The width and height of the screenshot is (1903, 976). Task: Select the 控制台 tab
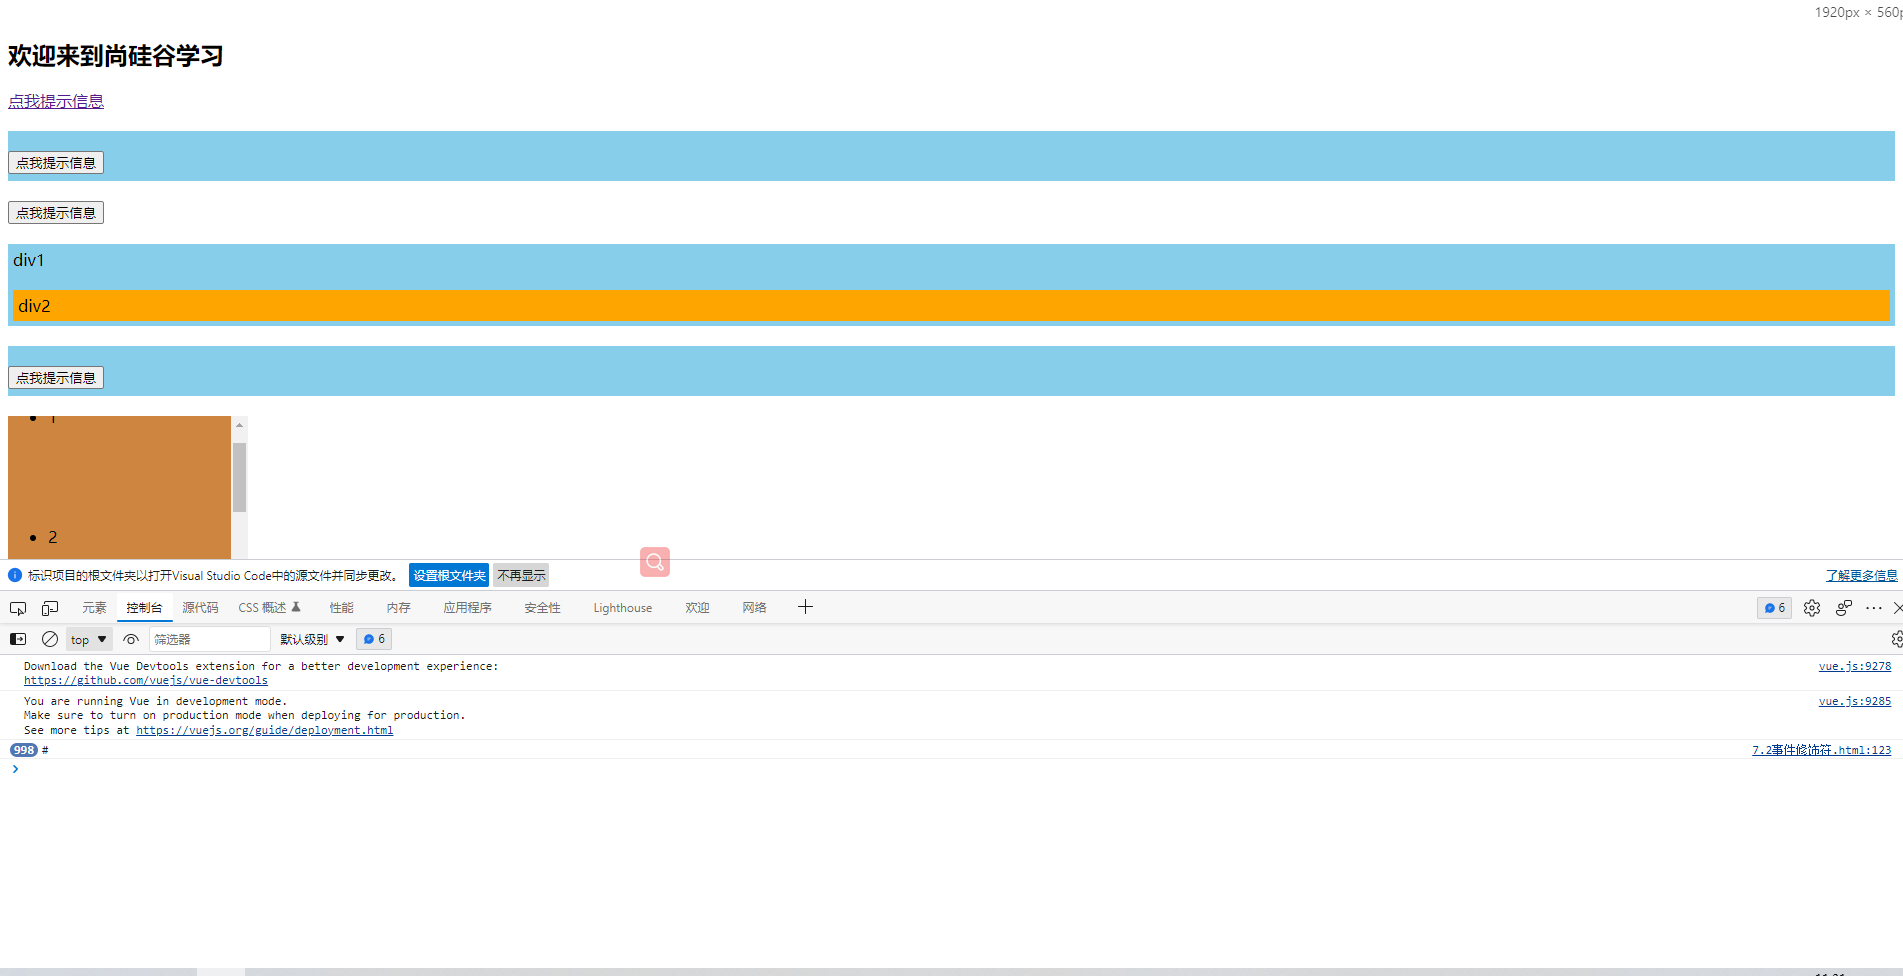(144, 608)
